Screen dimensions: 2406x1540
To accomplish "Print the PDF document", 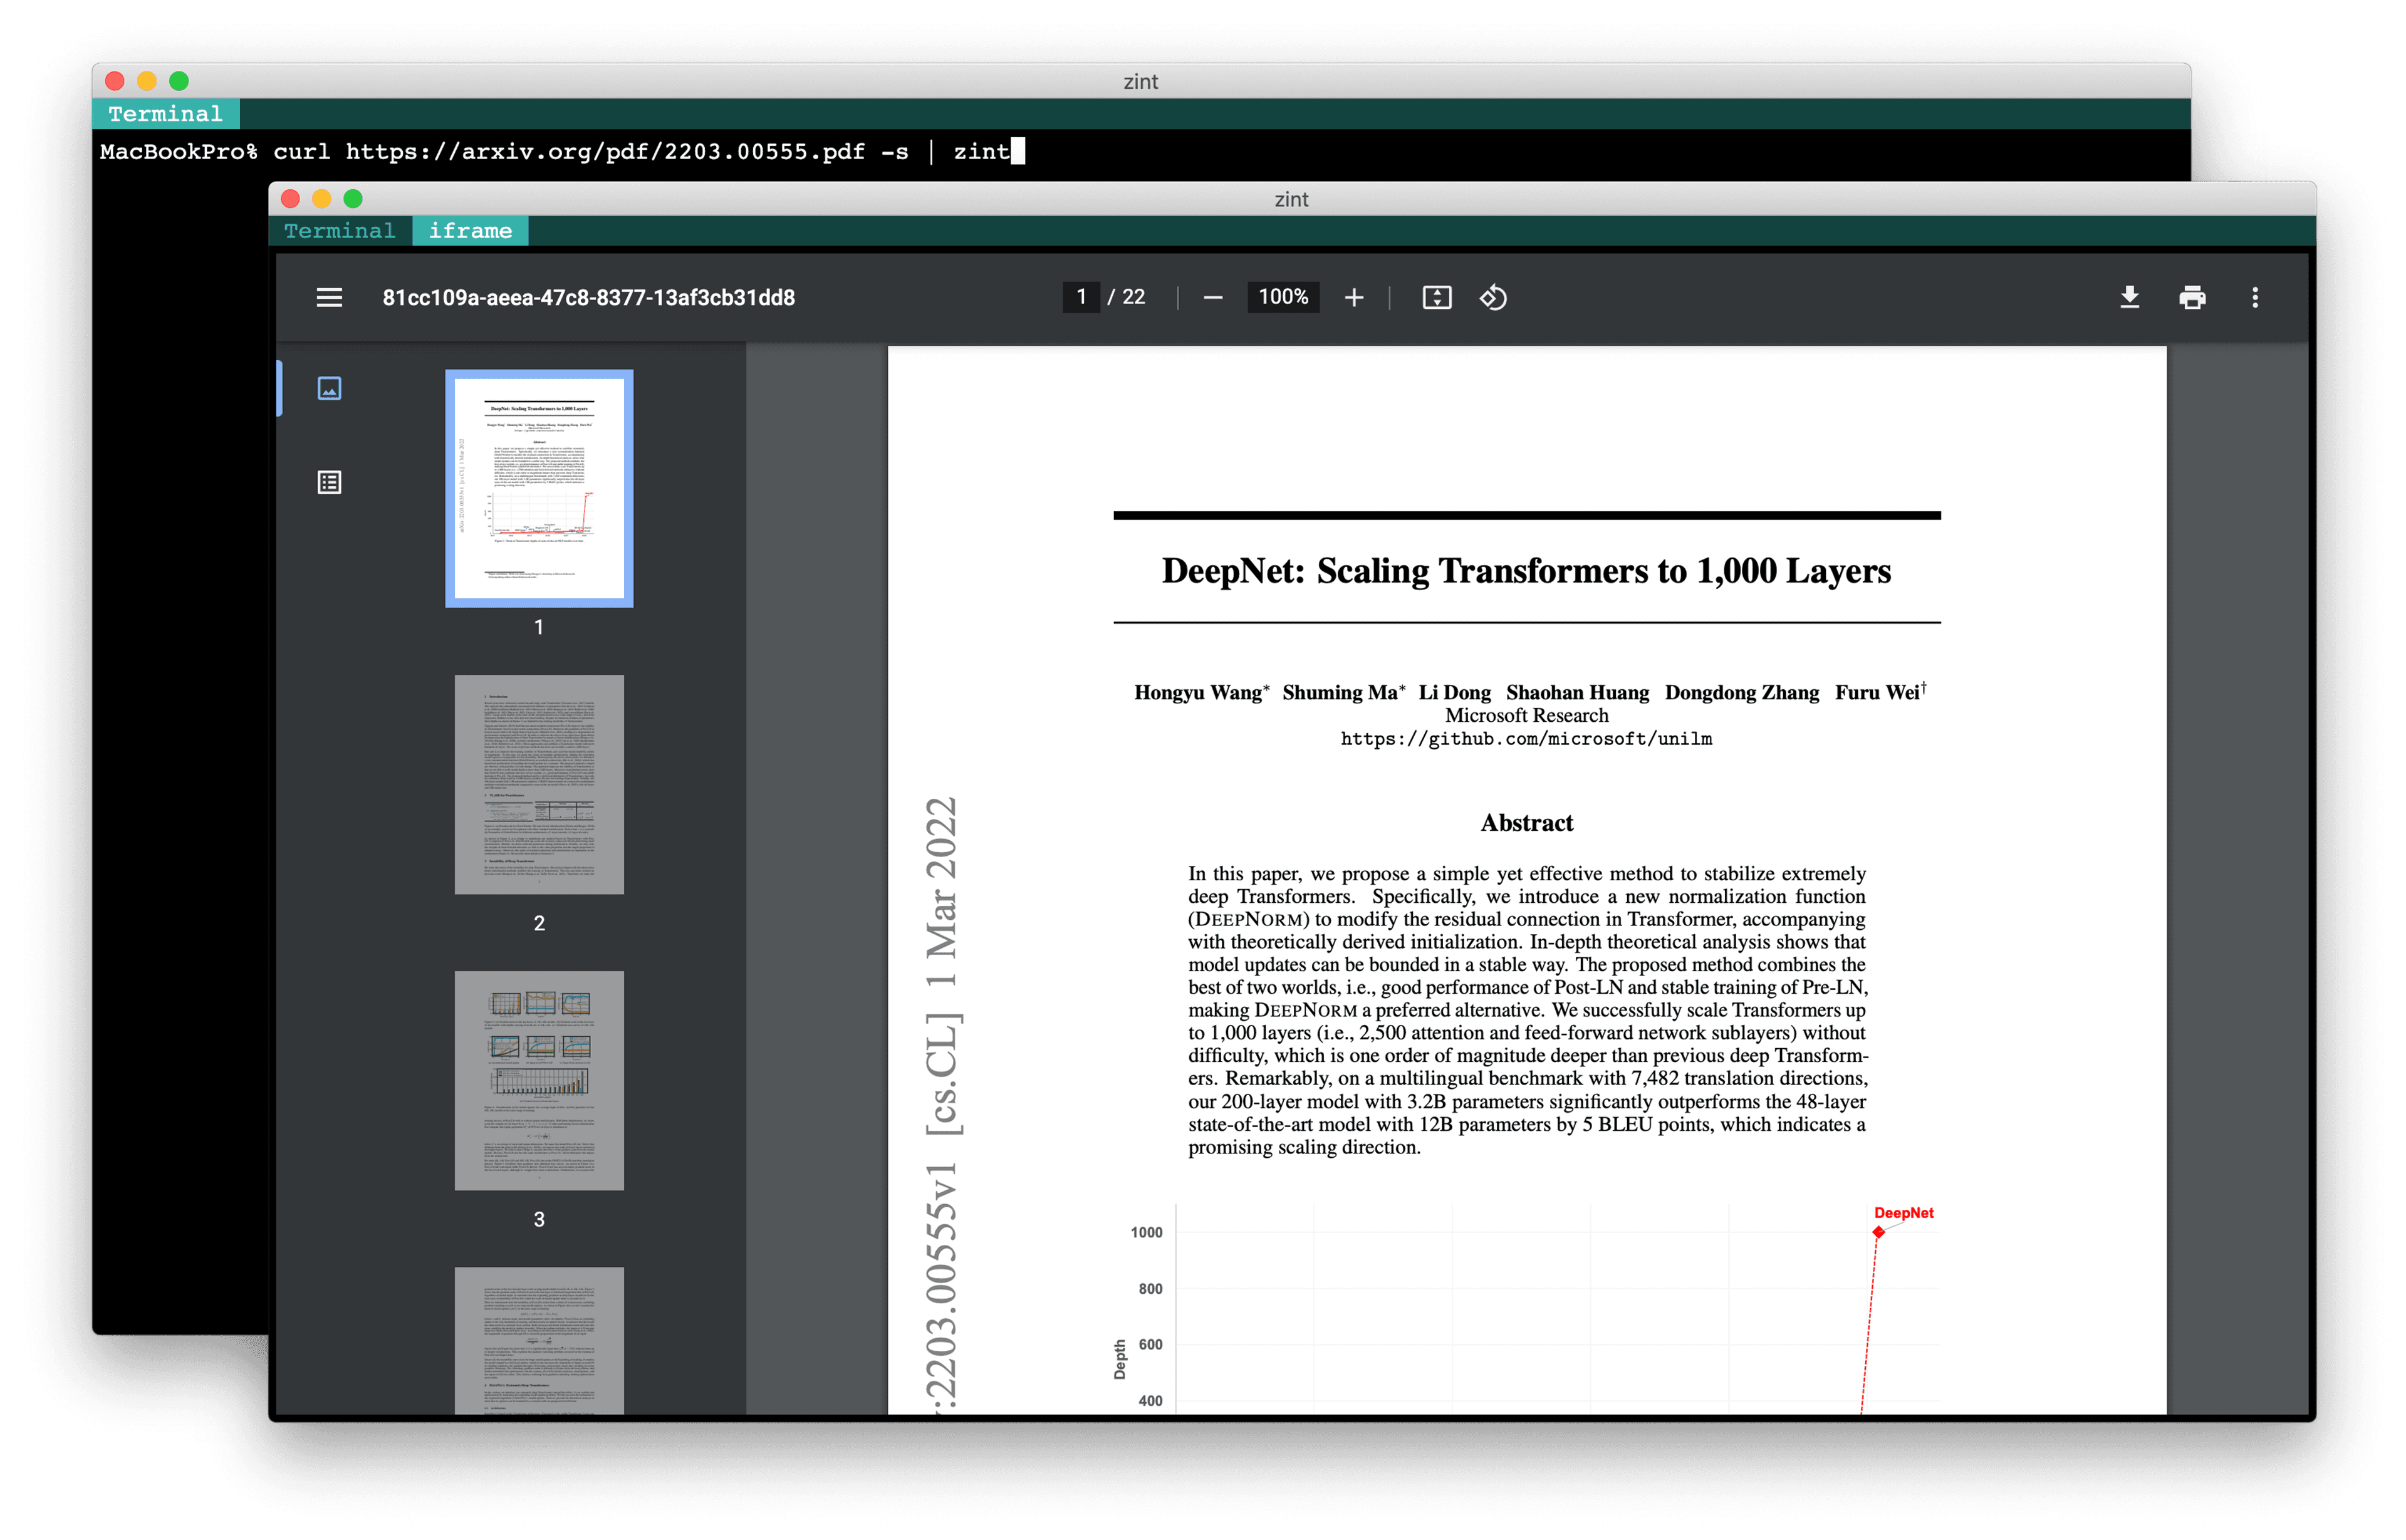I will 2192,298.
